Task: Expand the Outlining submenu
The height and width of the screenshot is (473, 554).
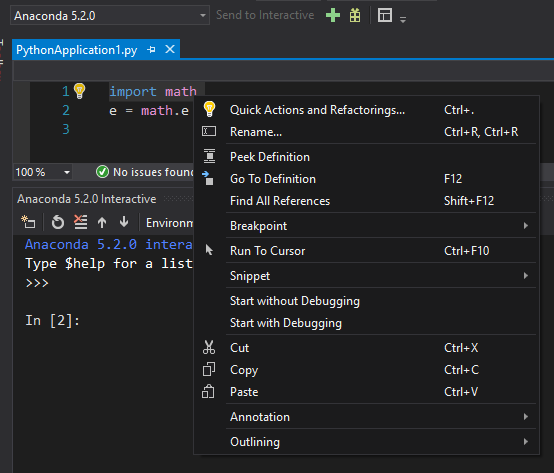Action: [x=366, y=442]
